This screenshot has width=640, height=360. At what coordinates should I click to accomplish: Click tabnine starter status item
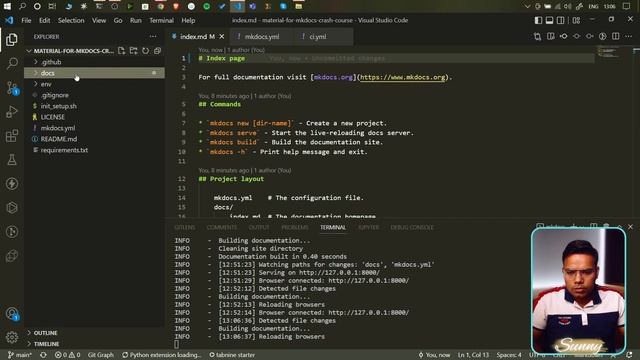(232, 355)
